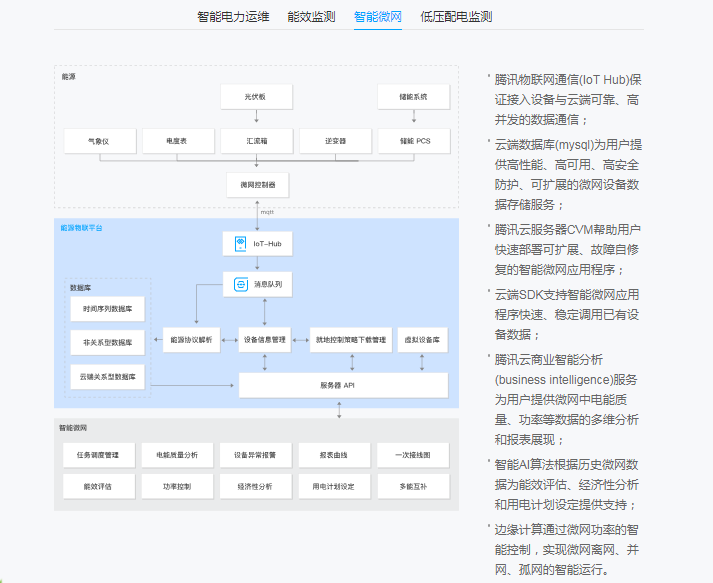
Task: Go to the 低压配电监测 tab
Action: (x=456, y=17)
